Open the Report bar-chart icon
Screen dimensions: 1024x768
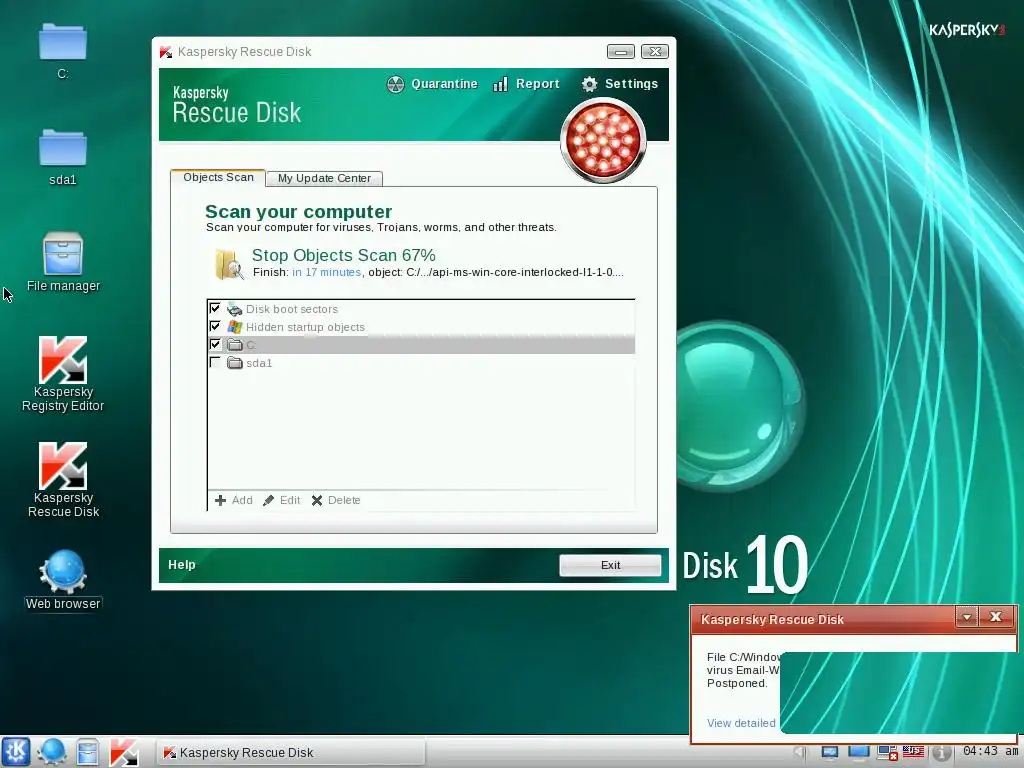click(x=500, y=84)
